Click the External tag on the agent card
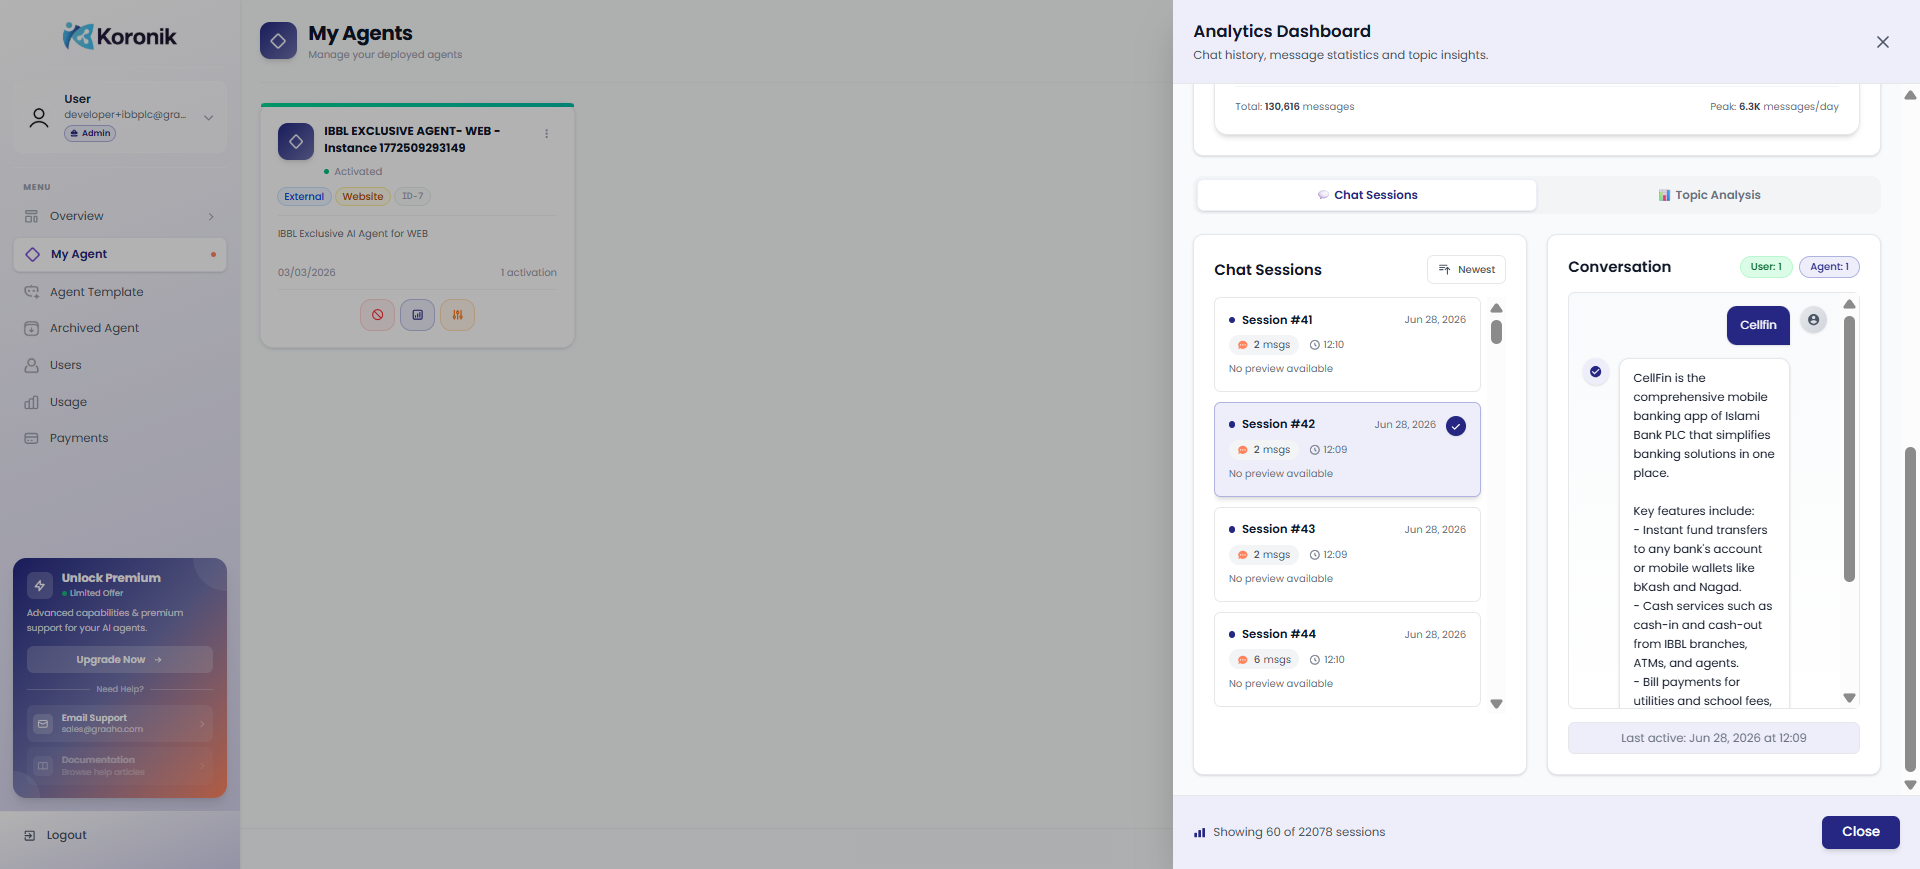 (304, 196)
